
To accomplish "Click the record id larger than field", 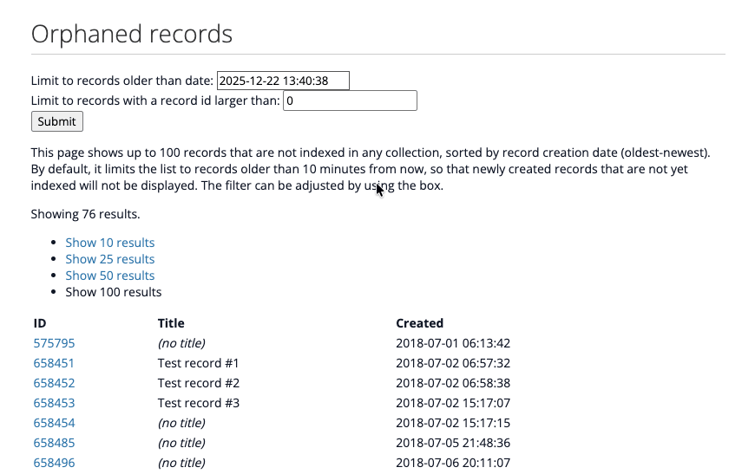I will tap(349, 101).
